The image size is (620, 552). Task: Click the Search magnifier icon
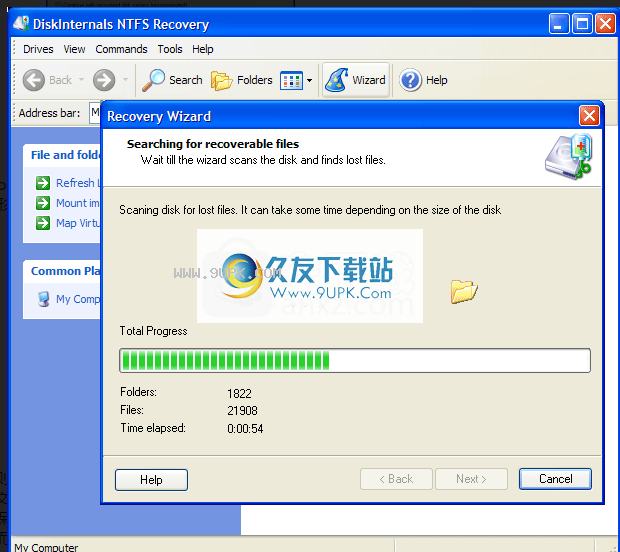[x=153, y=80]
